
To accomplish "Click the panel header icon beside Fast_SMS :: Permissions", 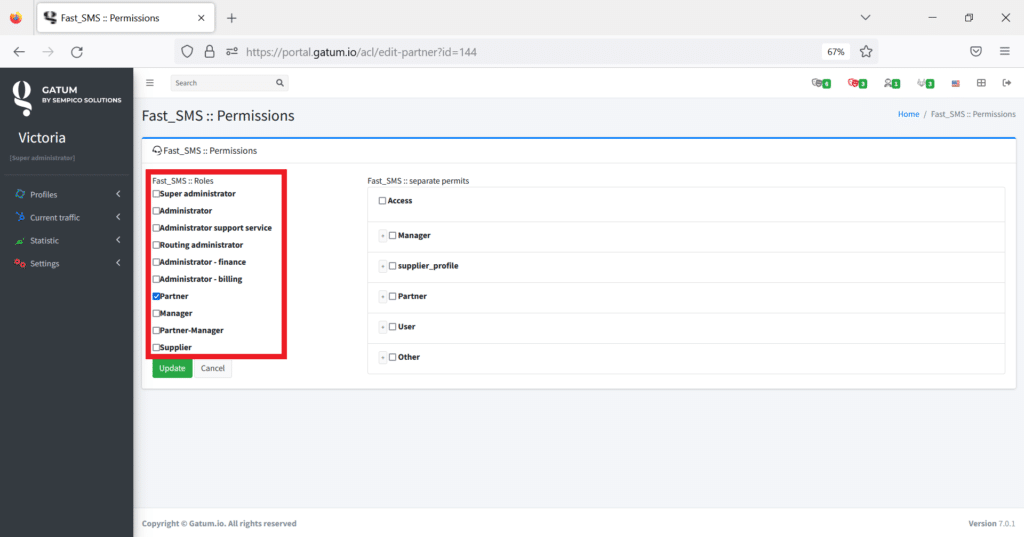I will click(x=157, y=150).
